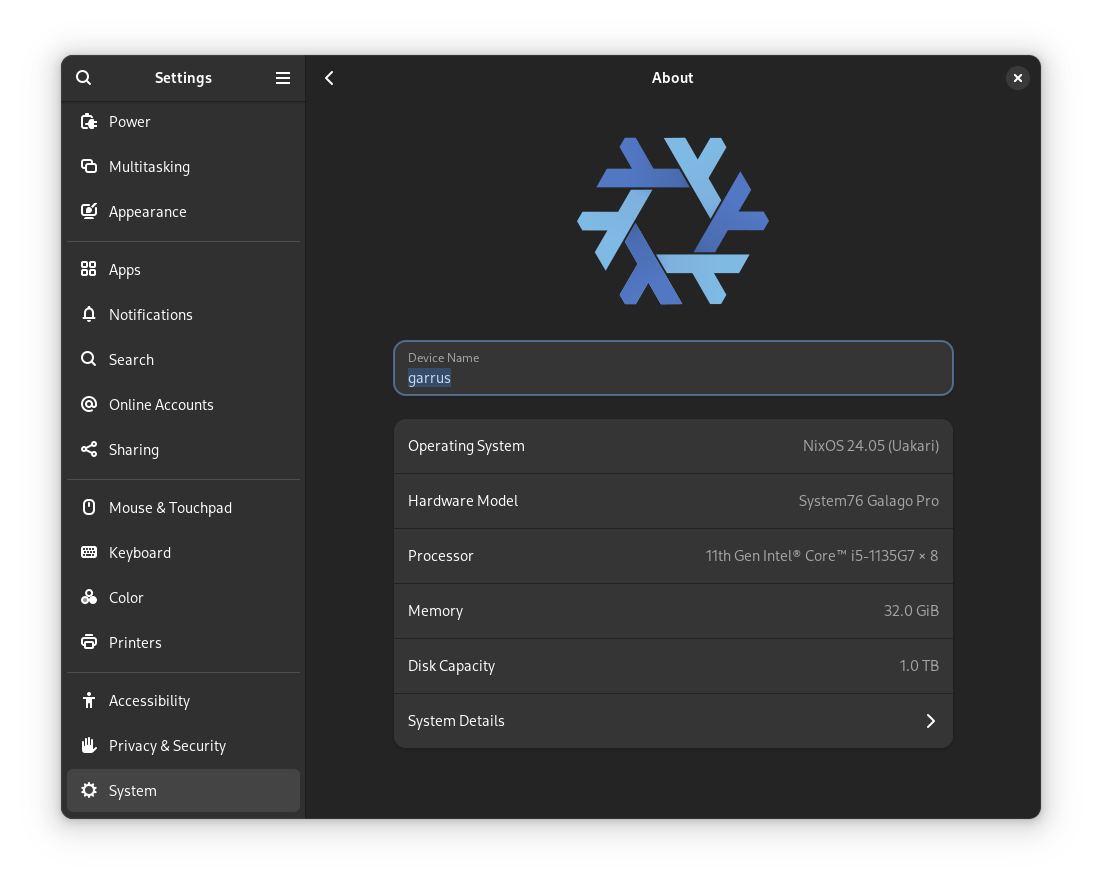Click the i5-1135G7 processor value
1102x886 pixels.
pos(822,556)
